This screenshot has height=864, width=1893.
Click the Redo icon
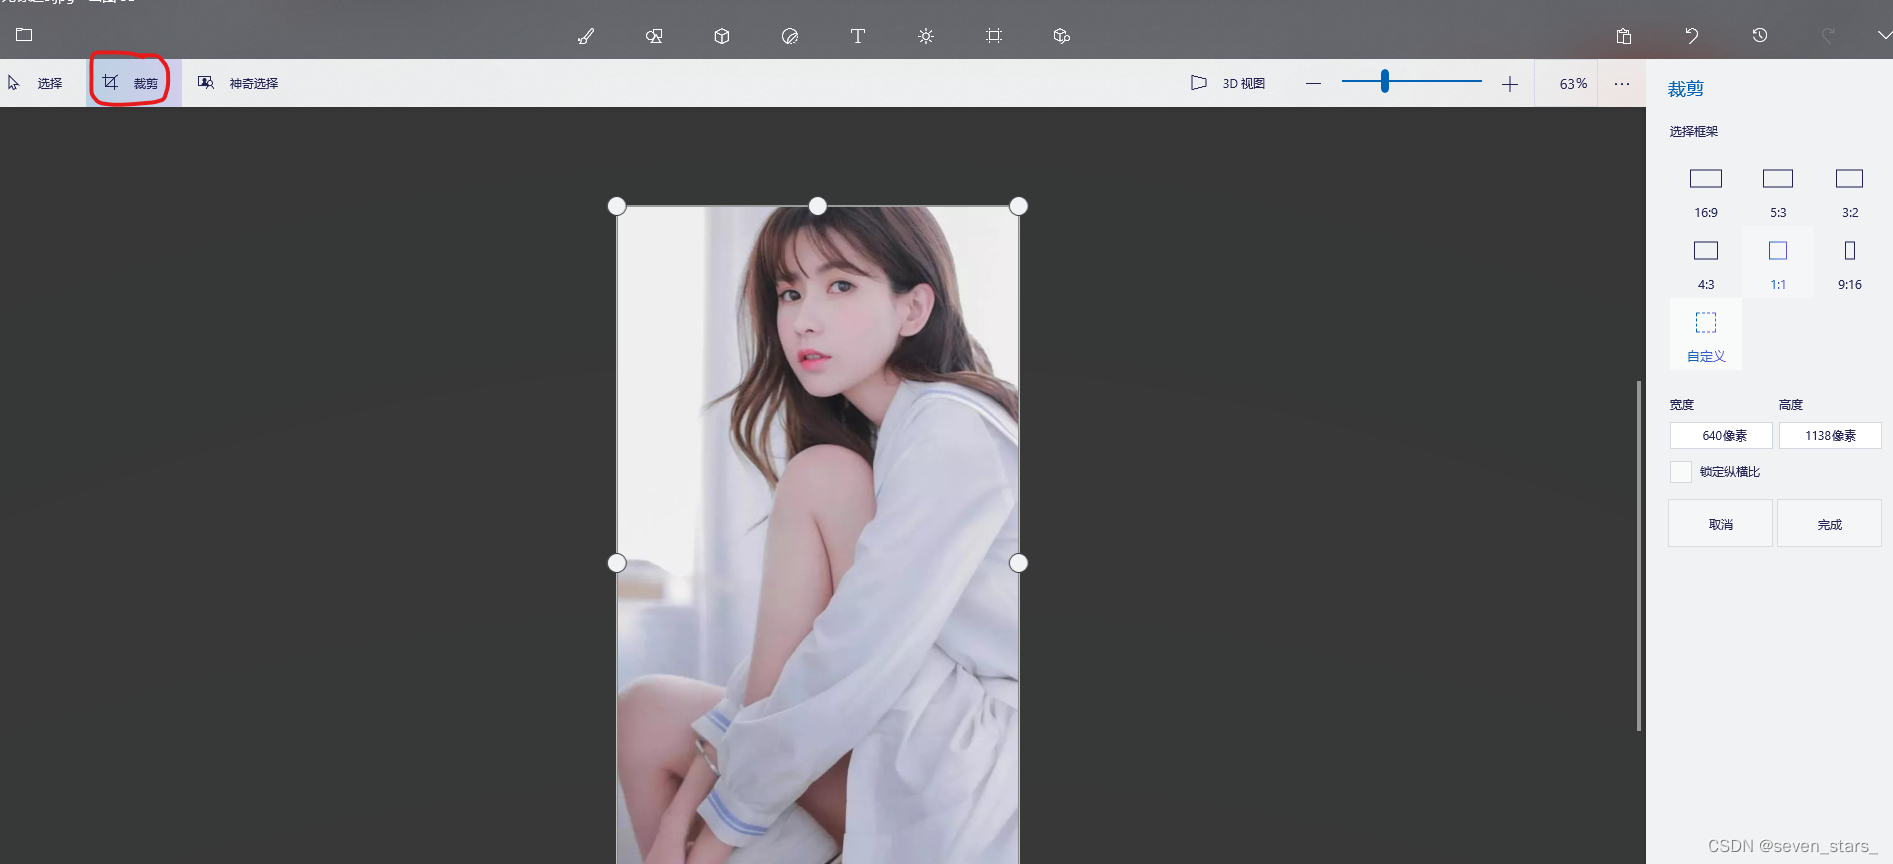[1828, 36]
